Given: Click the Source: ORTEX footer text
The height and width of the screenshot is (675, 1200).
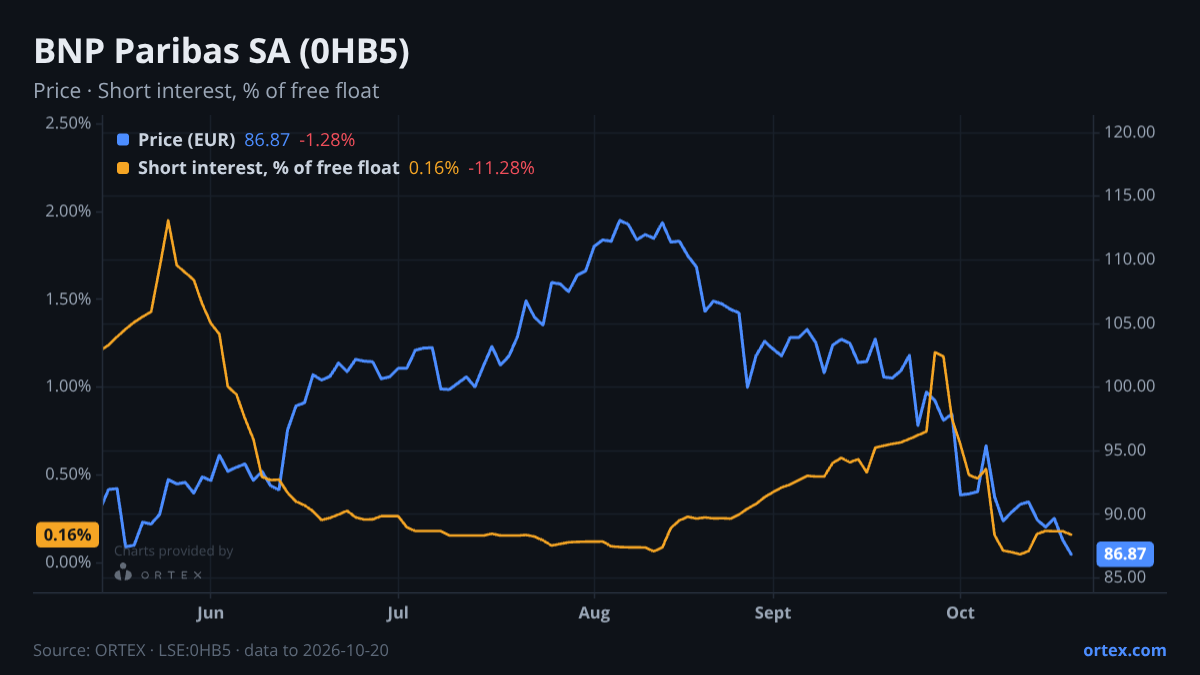Looking at the screenshot, I should 211,650.
